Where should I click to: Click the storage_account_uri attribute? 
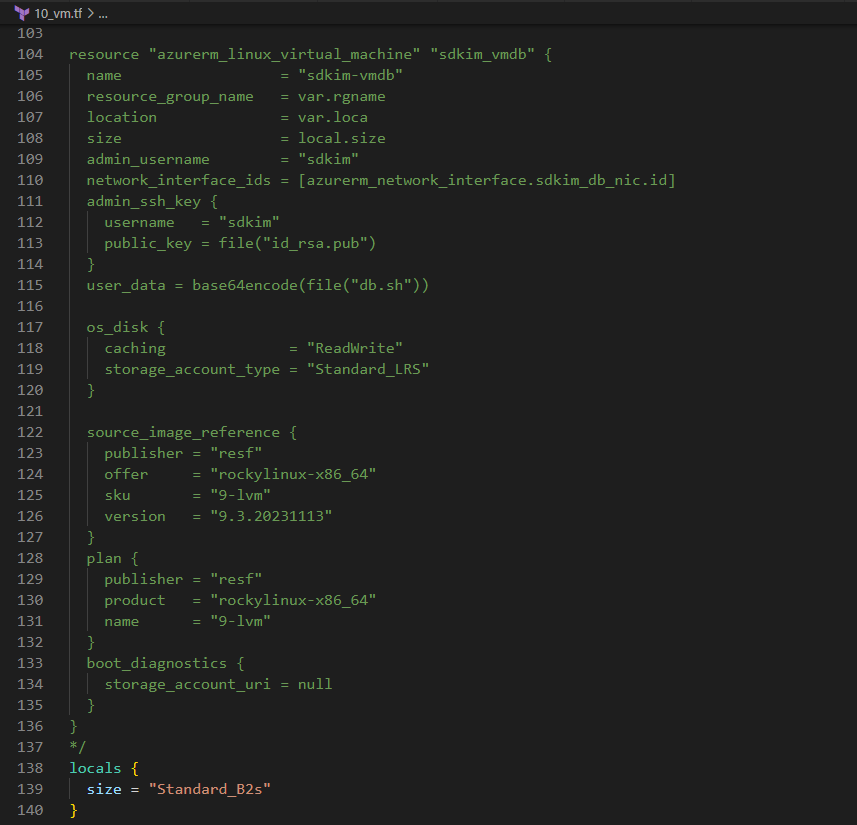coord(187,684)
